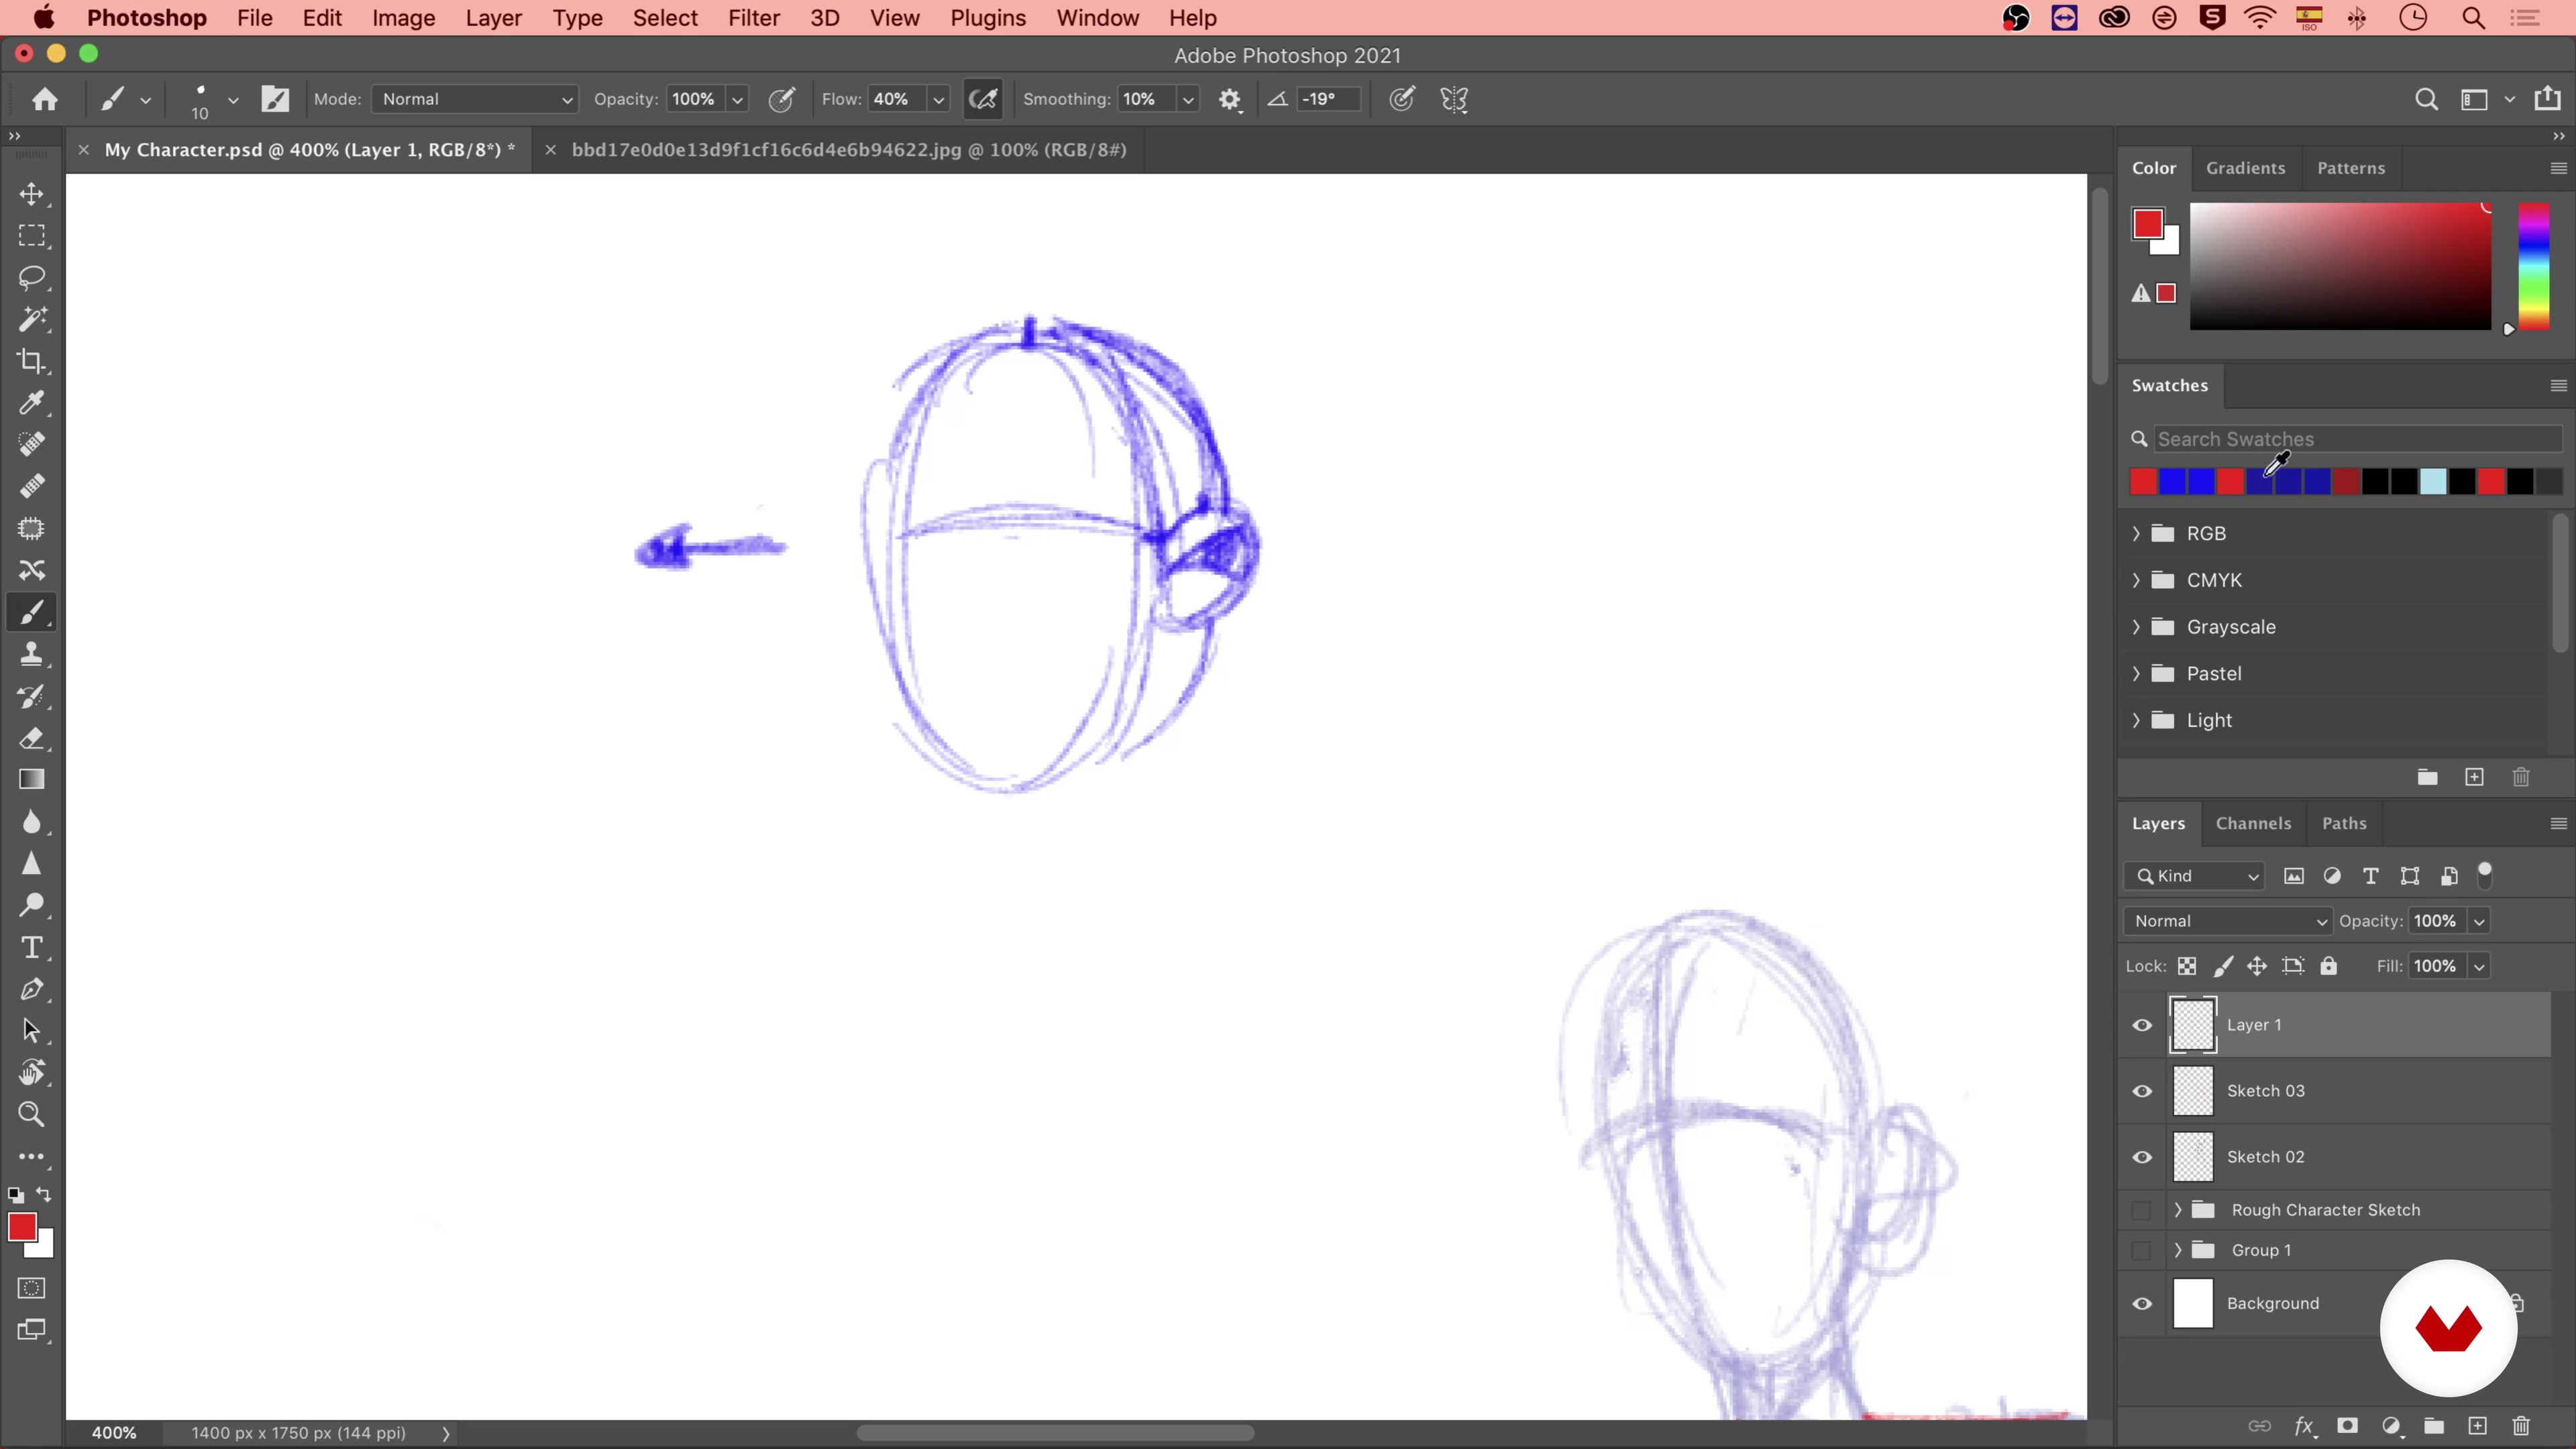Open Flow 40% dropdown arrow
Screen dimensions: 2576x1449
[x=938, y=99]
